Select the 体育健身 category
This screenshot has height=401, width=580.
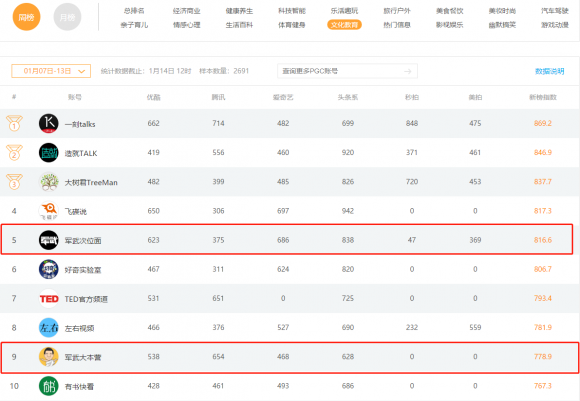(292, 25)
